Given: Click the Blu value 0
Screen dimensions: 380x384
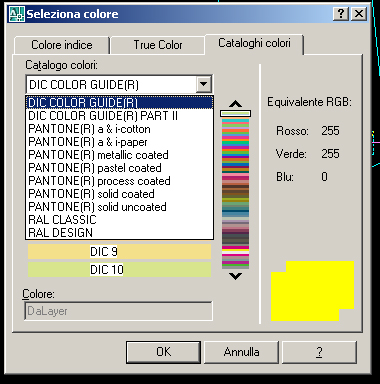Looking at the screenshot, I should coord(324,177).
